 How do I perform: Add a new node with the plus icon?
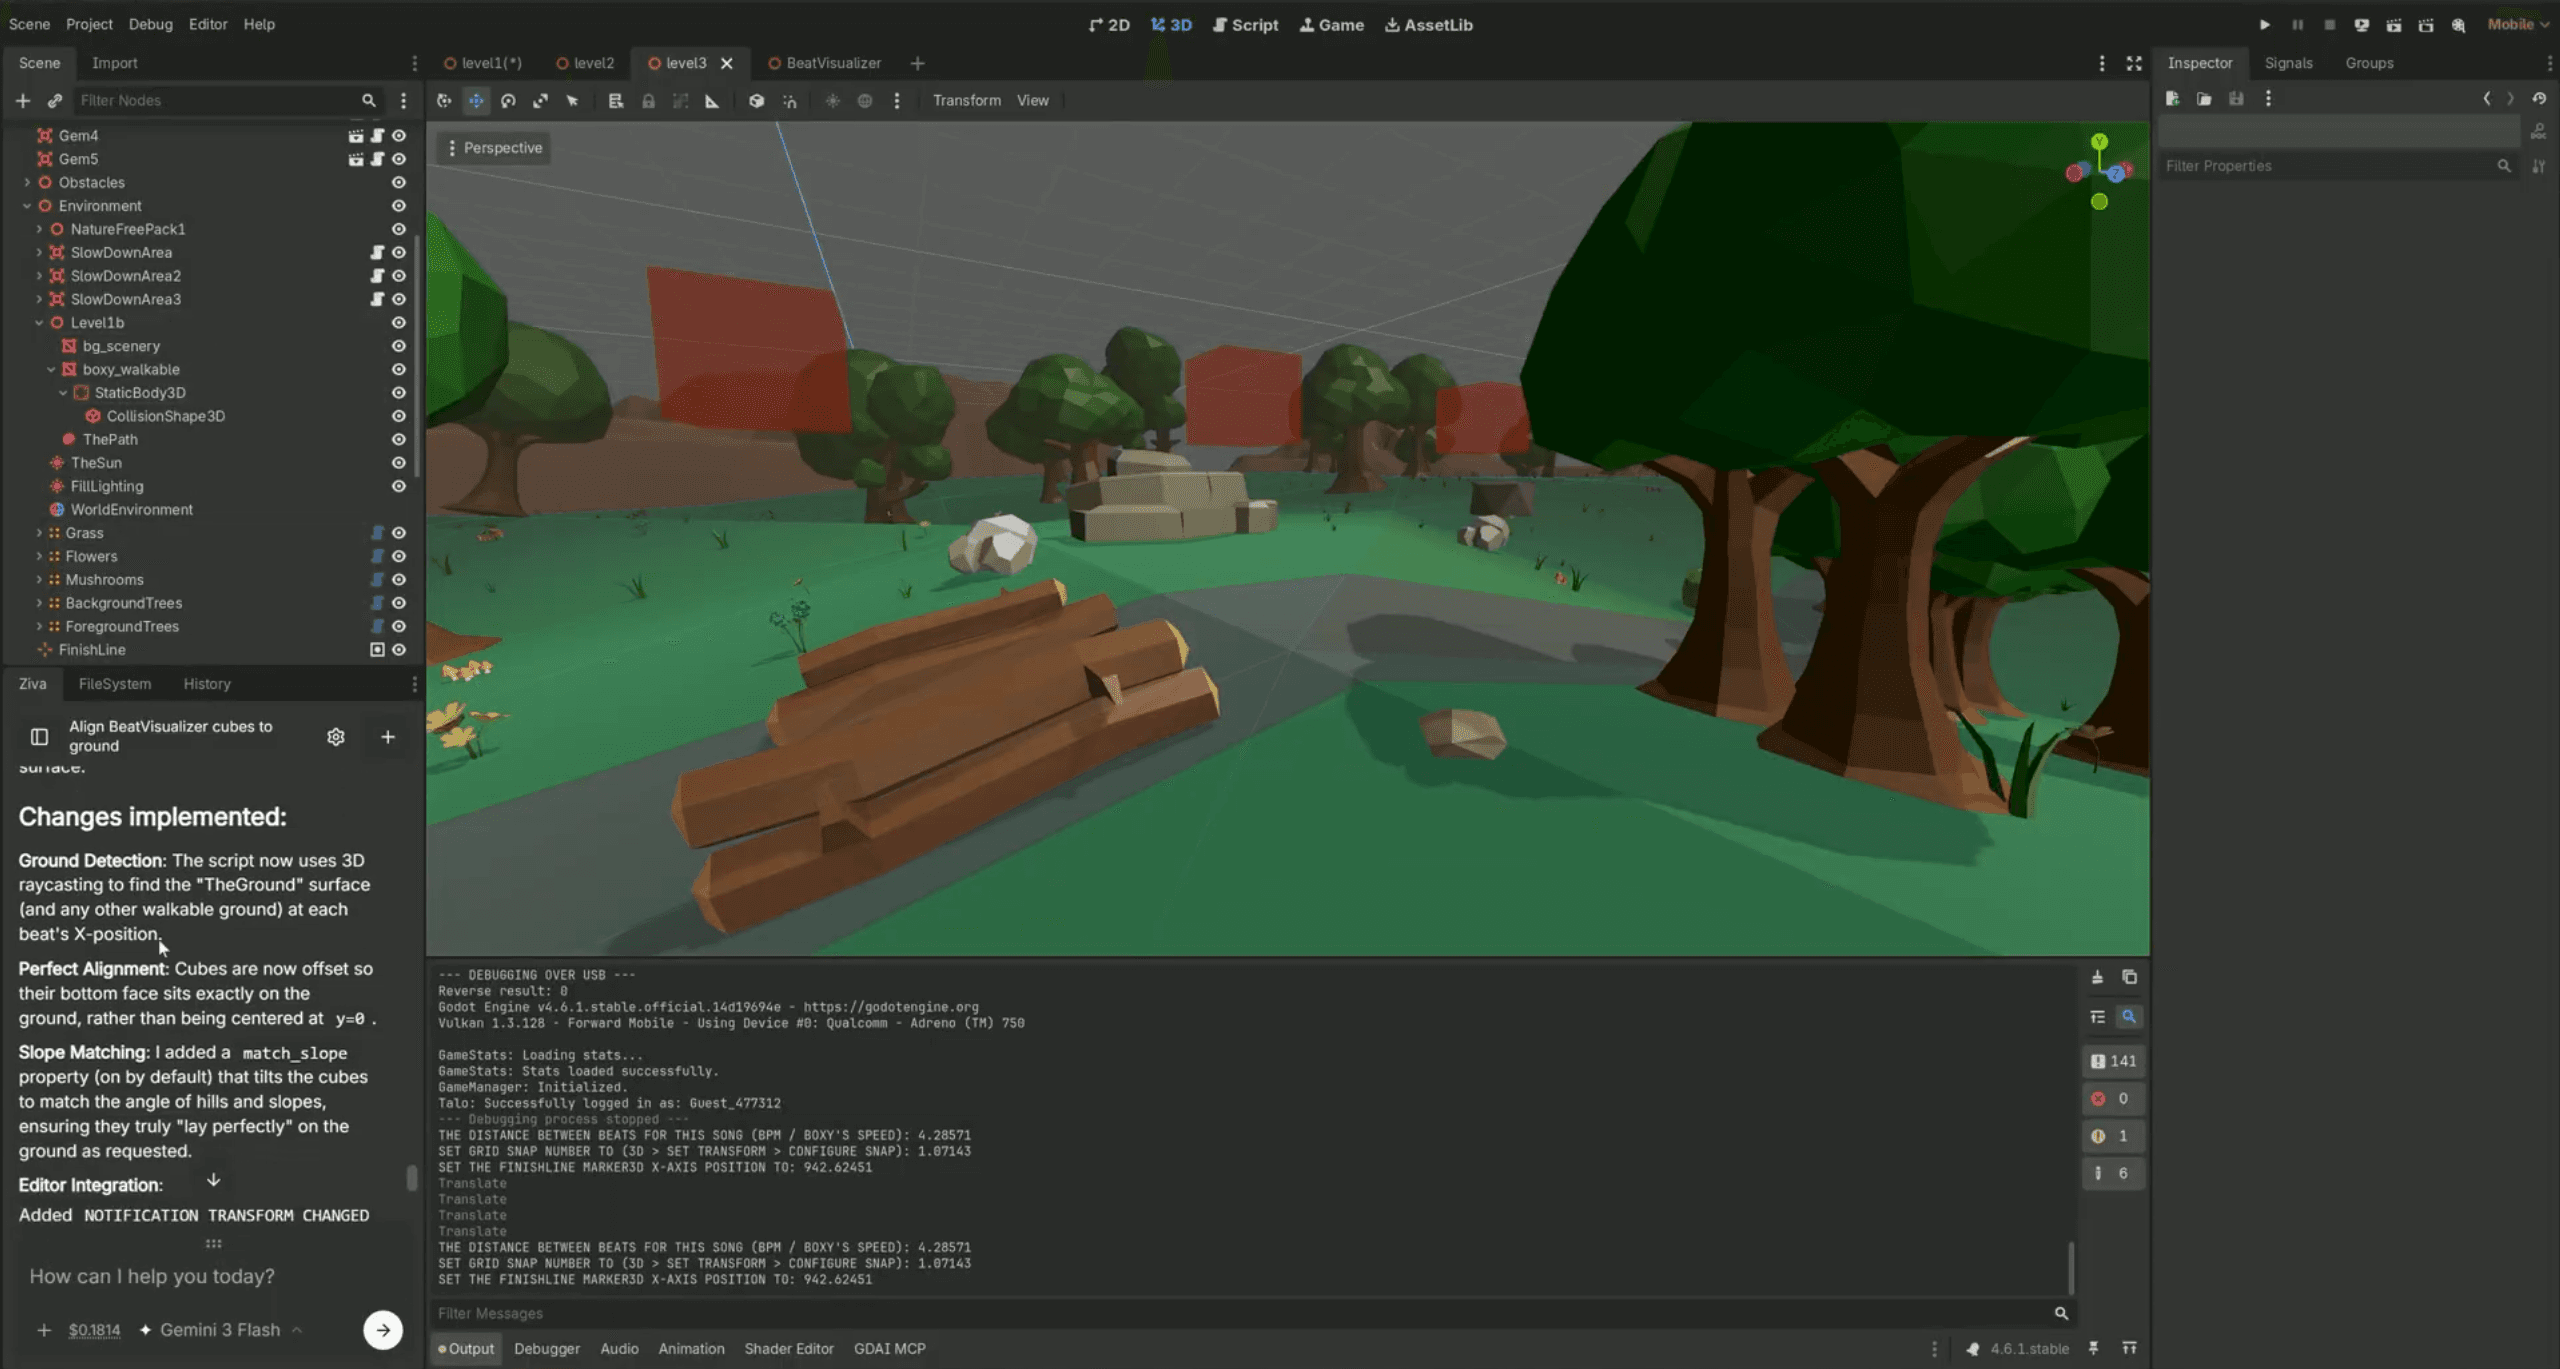coord(22,101)
